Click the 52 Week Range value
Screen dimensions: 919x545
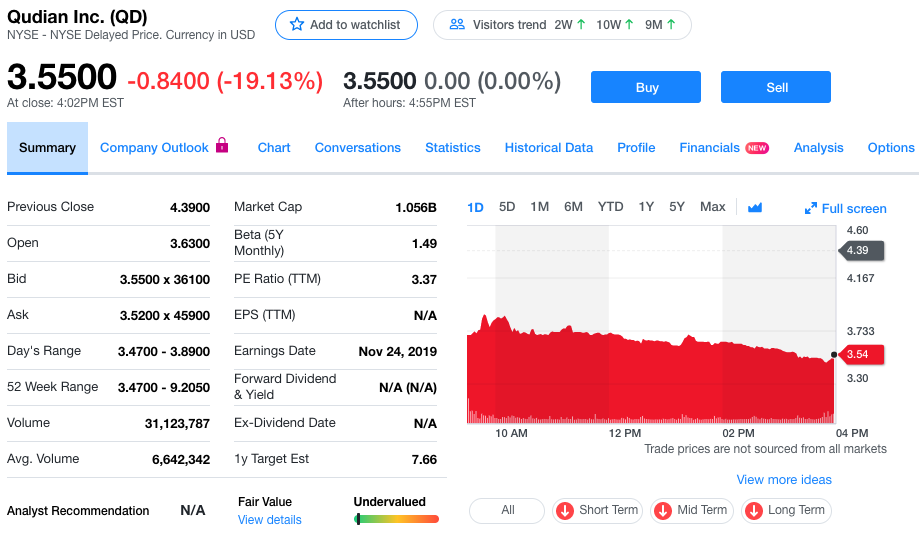[x=164, y=387]
